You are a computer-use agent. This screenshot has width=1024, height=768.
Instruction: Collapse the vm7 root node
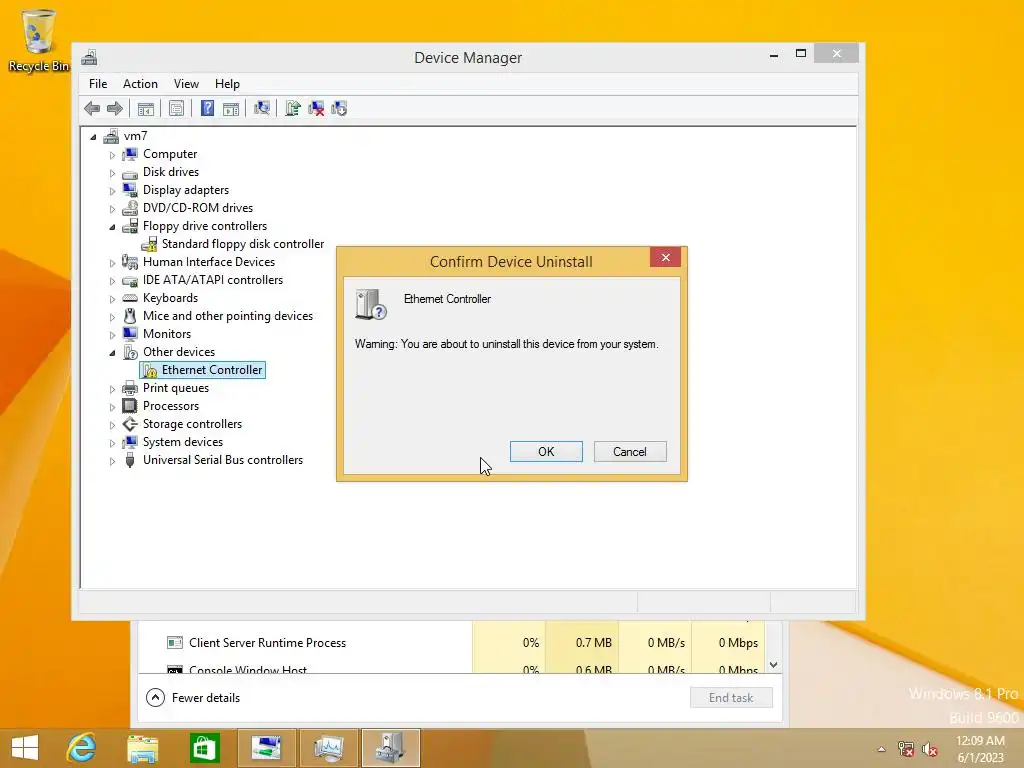93,137
